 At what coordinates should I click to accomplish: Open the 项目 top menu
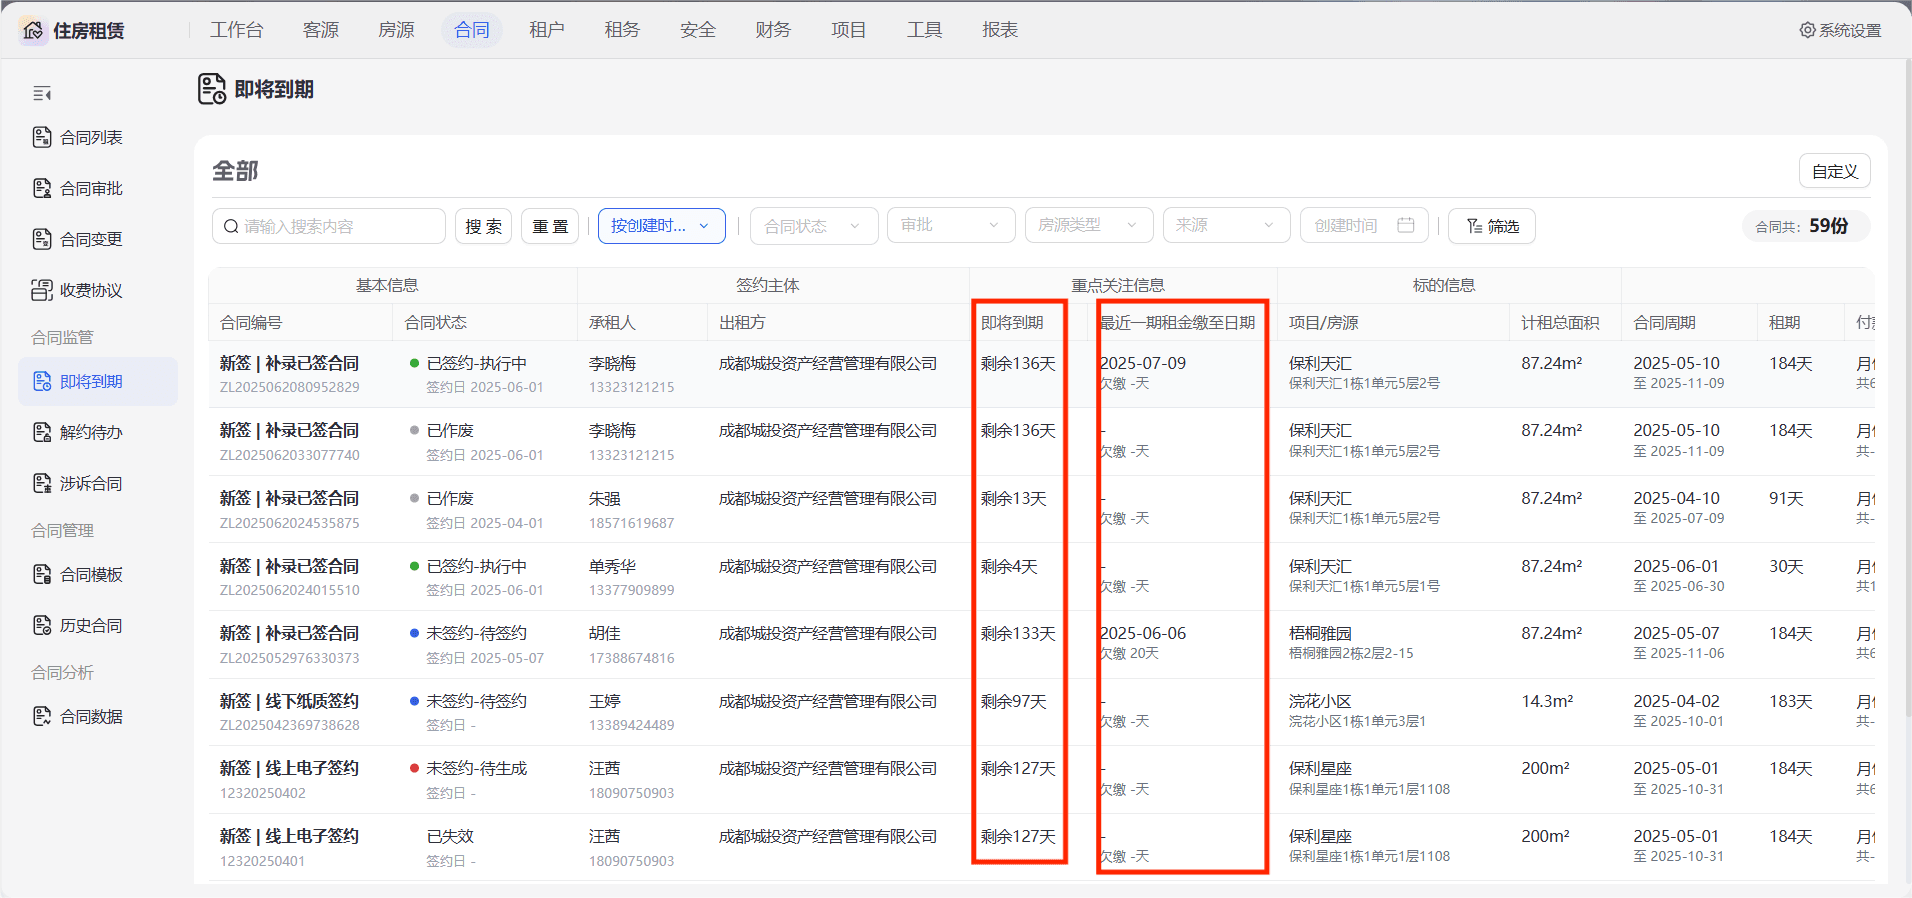[849, 30]
